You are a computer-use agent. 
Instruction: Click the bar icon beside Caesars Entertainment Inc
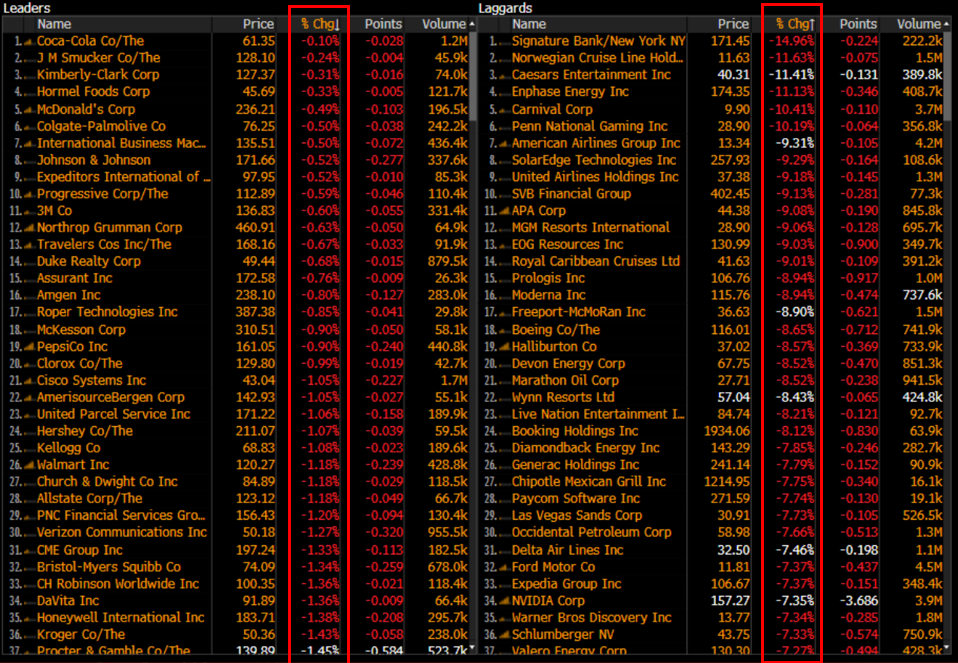tap(505, 75)
